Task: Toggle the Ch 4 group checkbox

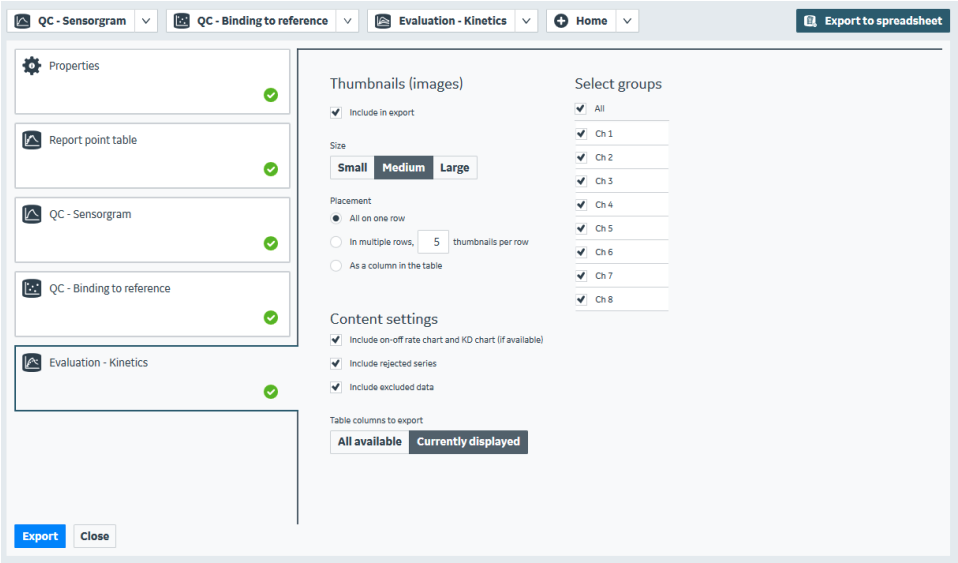Action: tap(581, 205)
